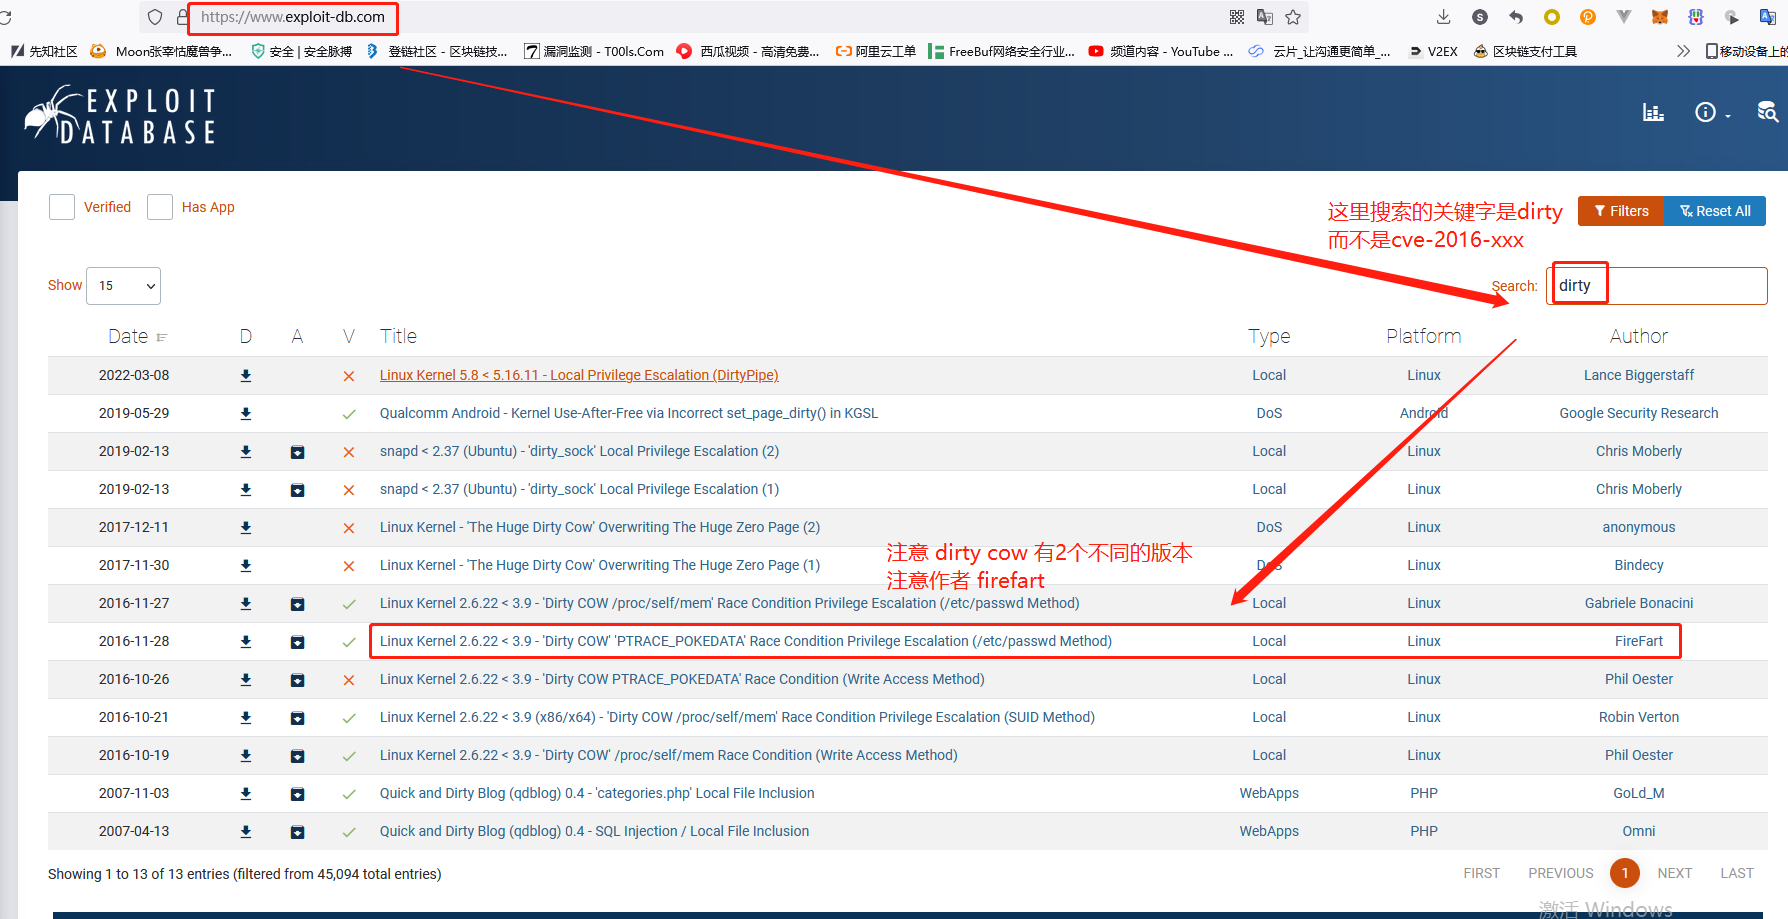Image resolution: width=1788 pixels, height=919 pixels.
Task: Click the browser reload button
Action: point(5,17)
